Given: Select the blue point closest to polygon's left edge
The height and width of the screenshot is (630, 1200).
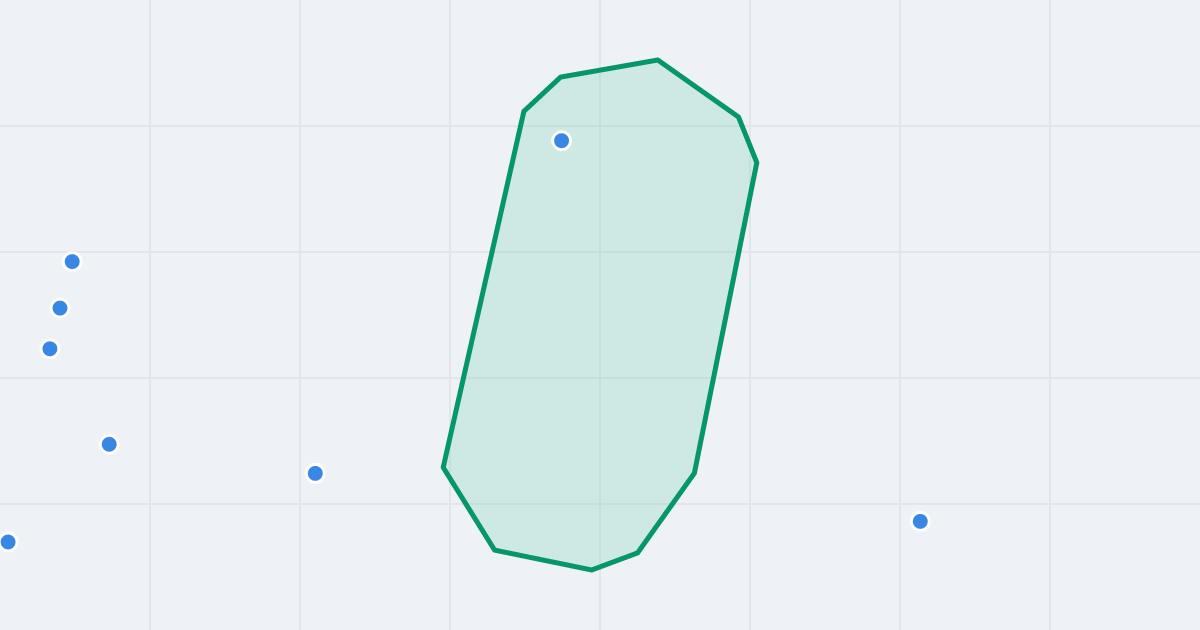Looking at the screenshot, I should pos(315,473).
